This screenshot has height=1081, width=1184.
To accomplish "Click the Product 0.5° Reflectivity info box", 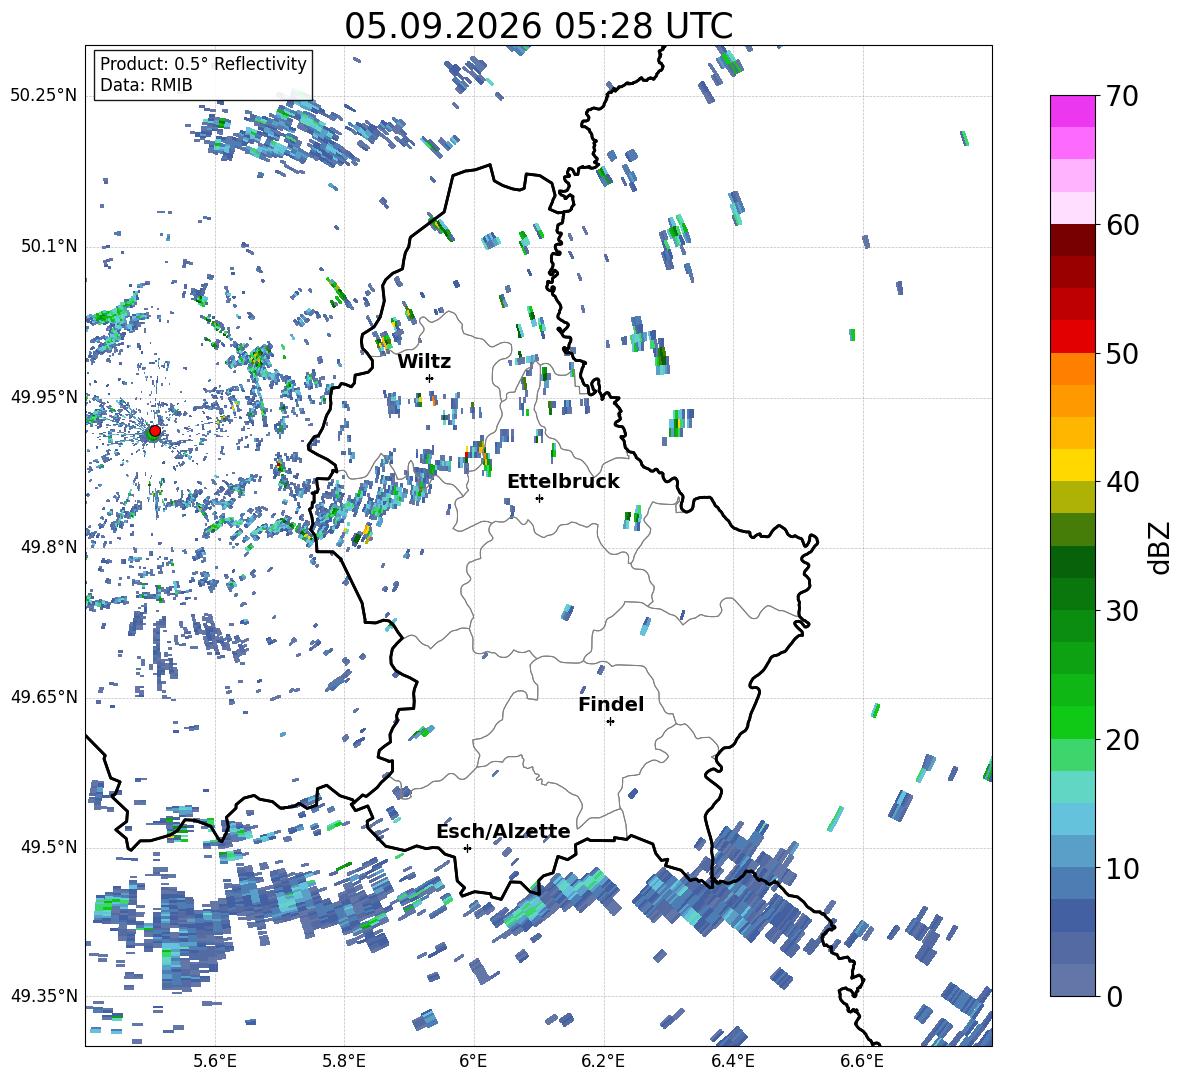I will [x=203, y=74].
